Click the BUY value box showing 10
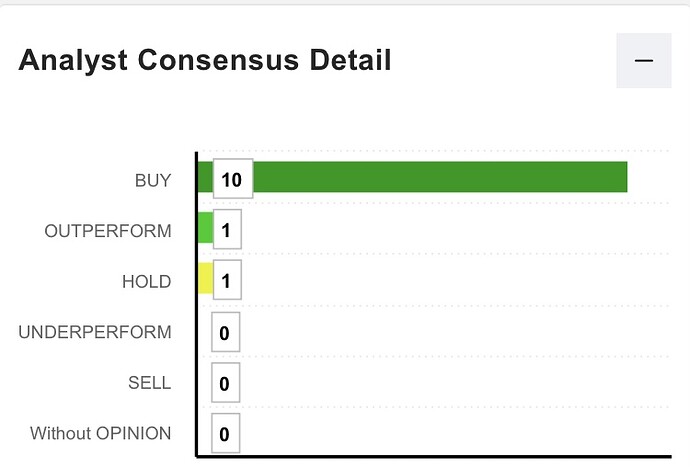 pyautogui.click(x=233, y=180)
